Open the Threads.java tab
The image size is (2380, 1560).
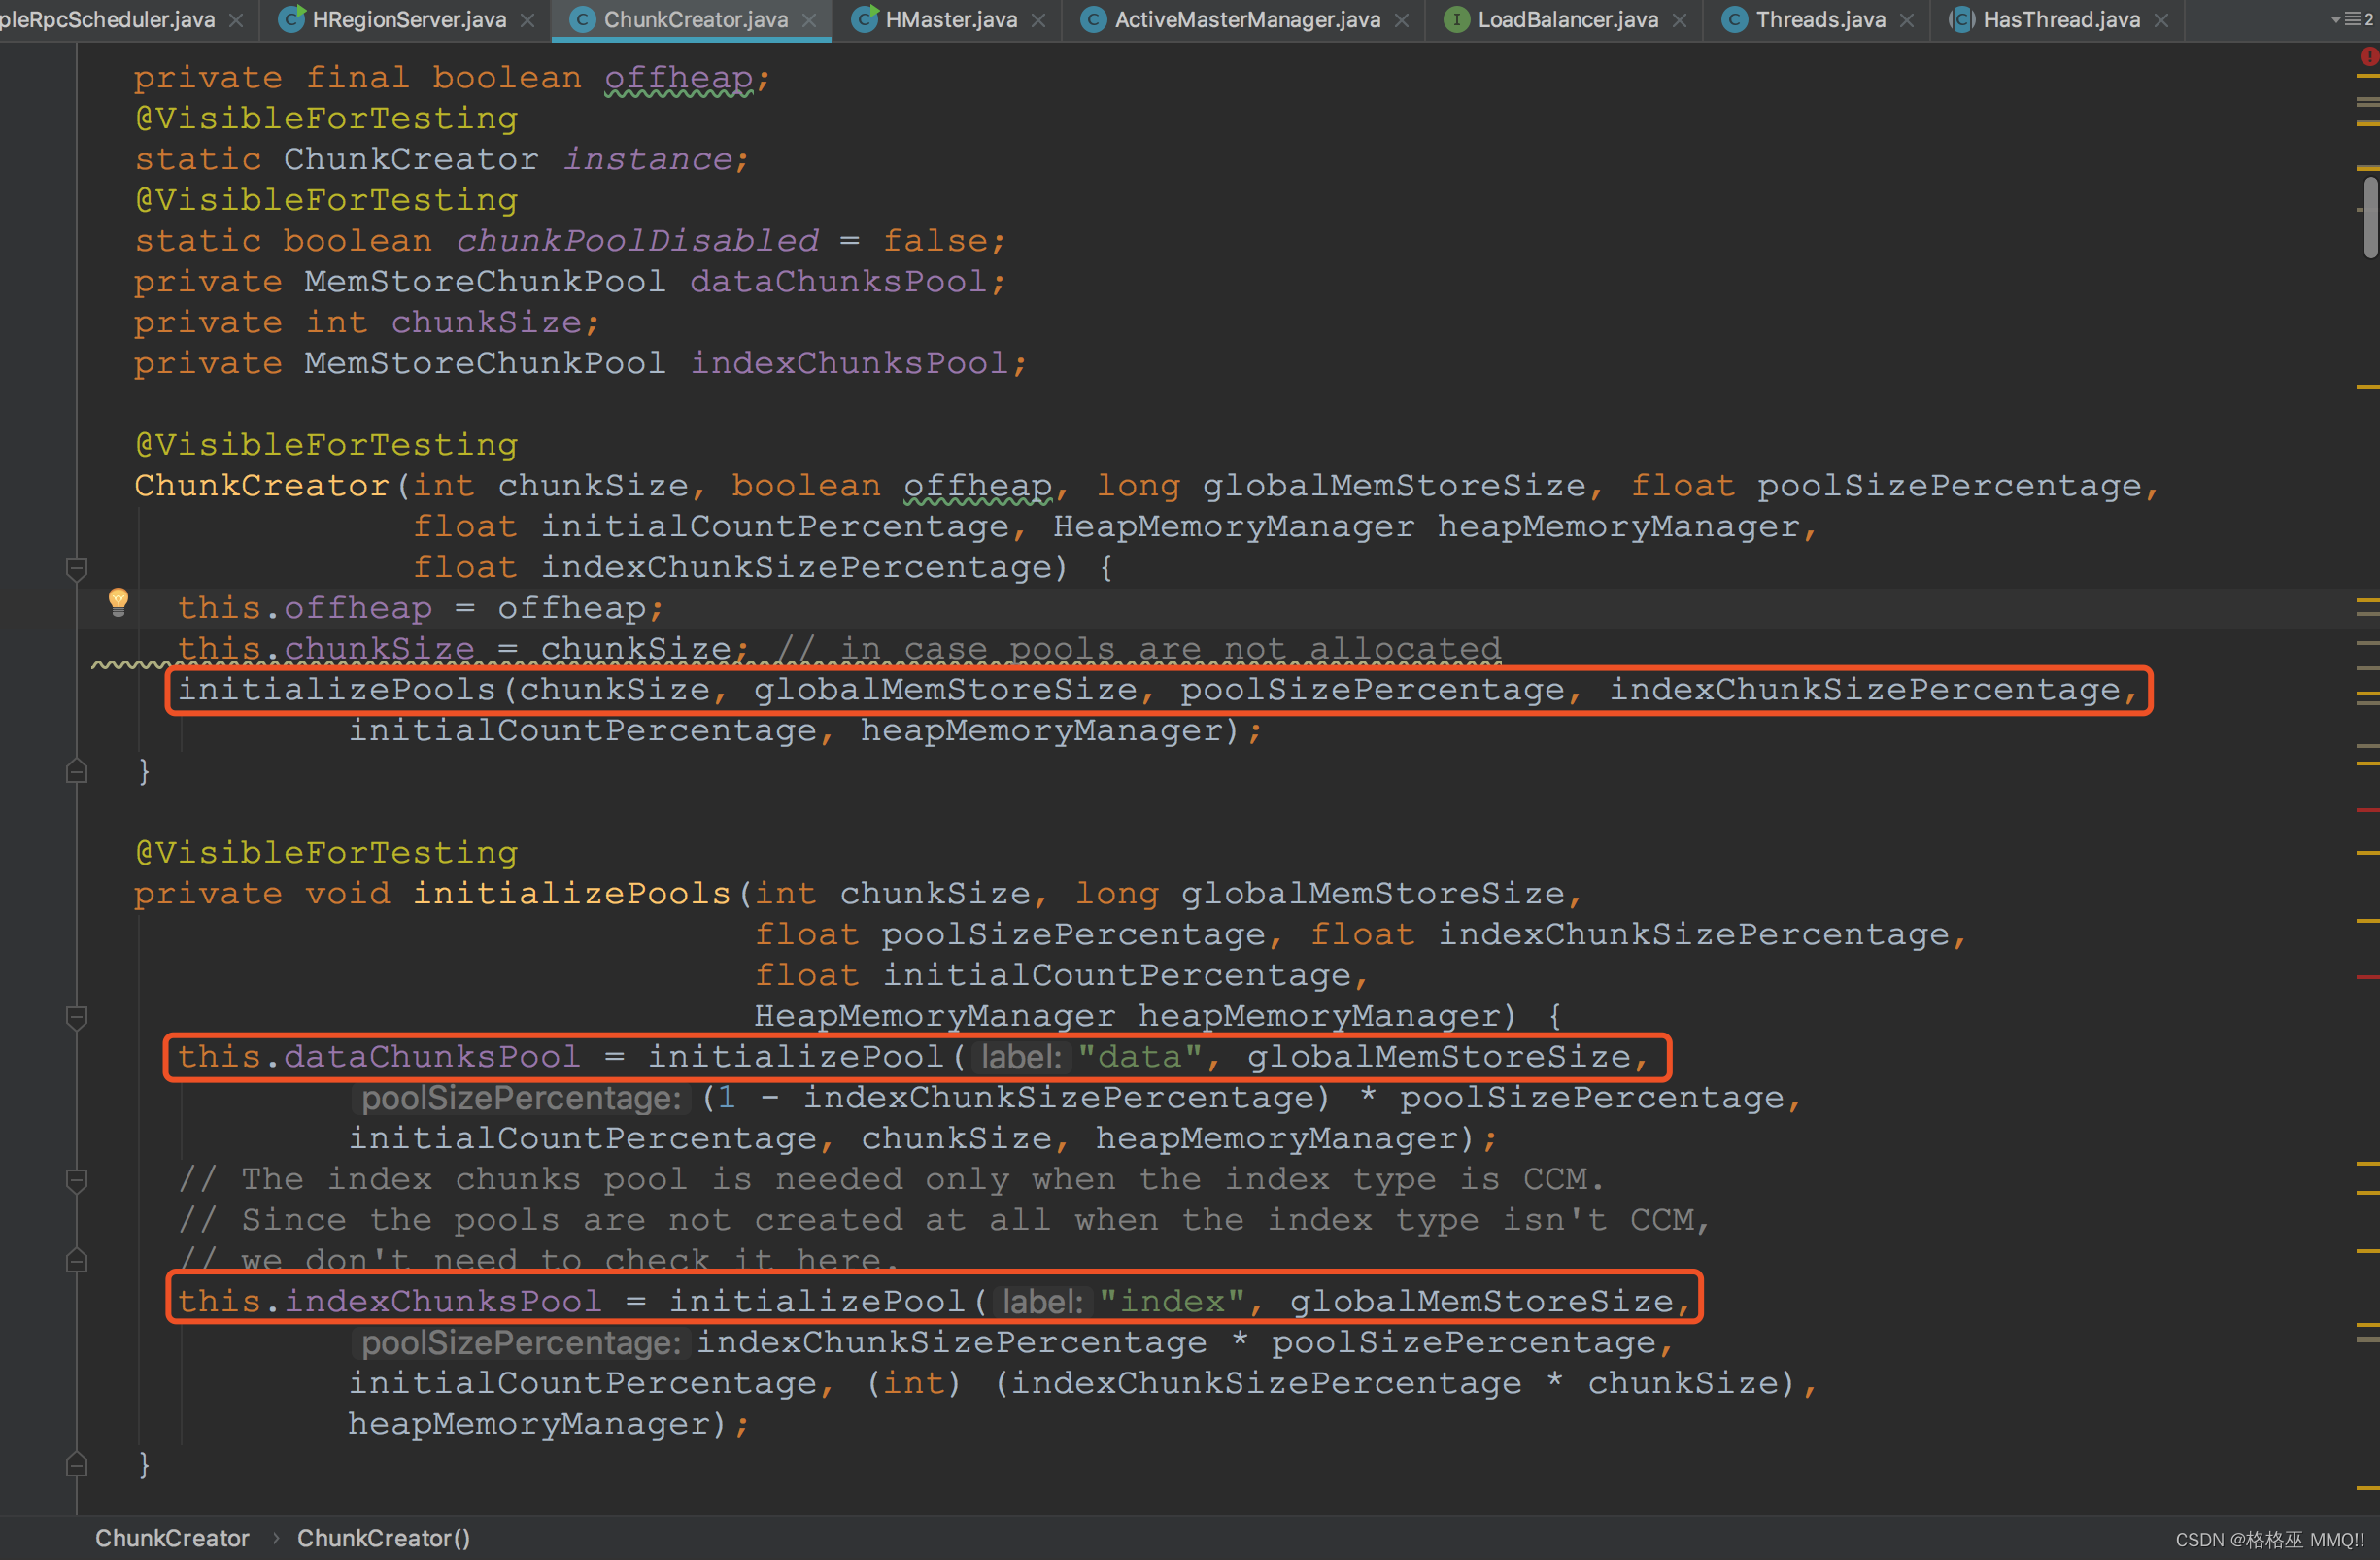tap(1820, 19)
